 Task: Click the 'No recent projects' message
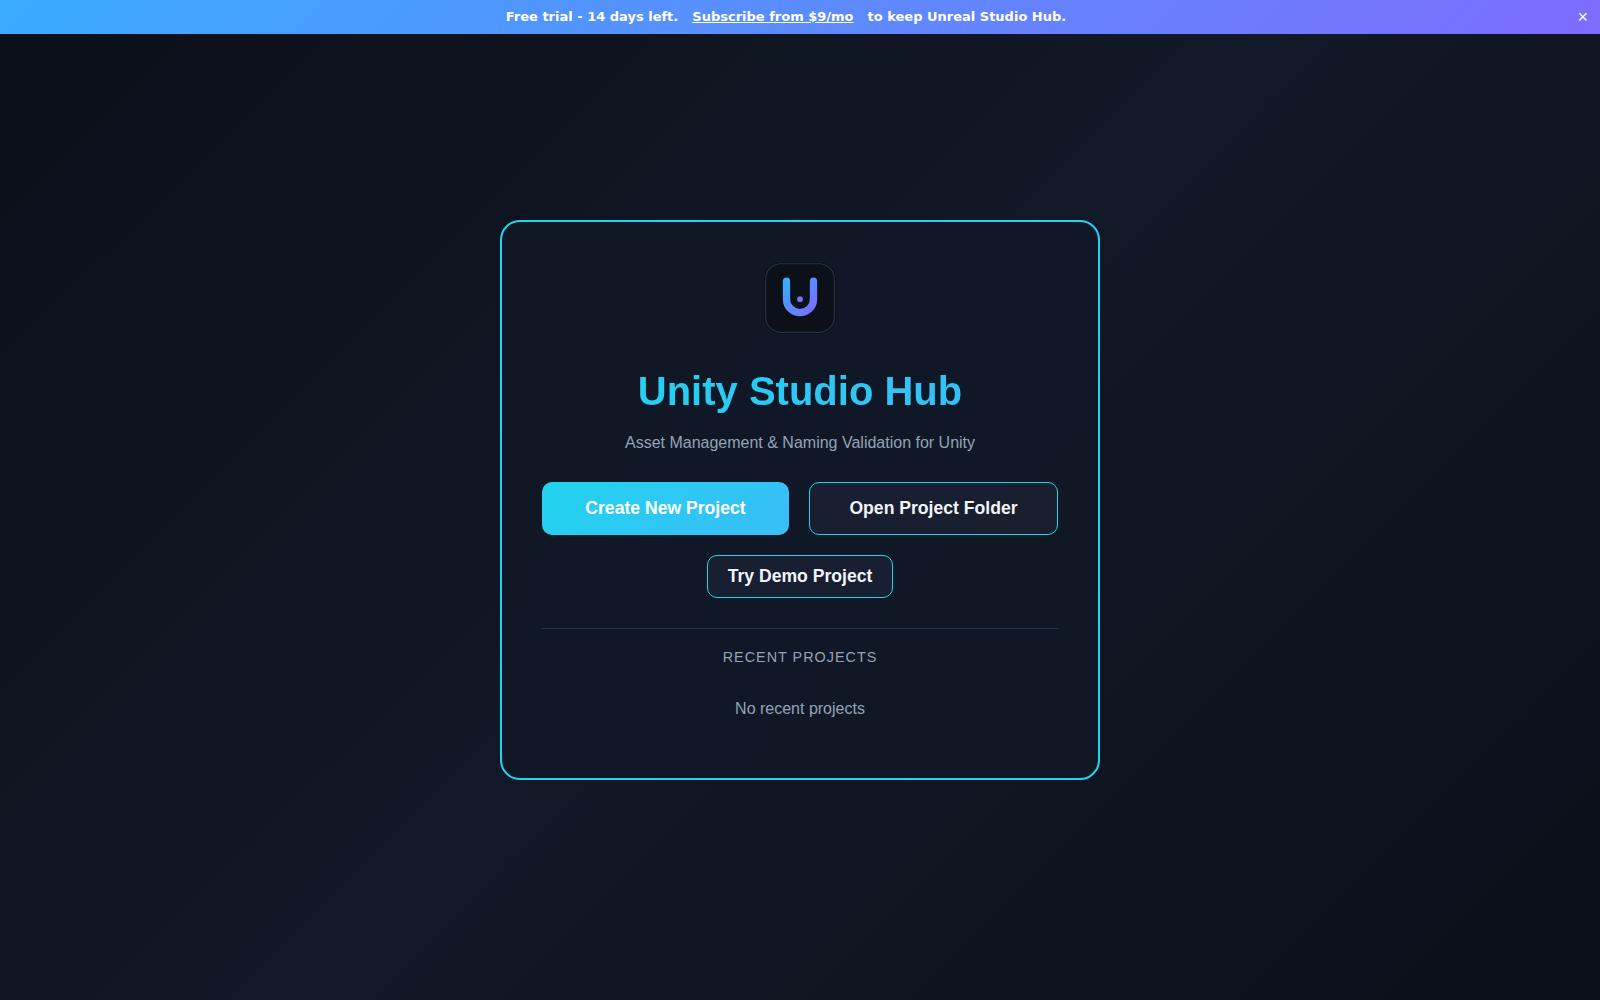(800, 708)
